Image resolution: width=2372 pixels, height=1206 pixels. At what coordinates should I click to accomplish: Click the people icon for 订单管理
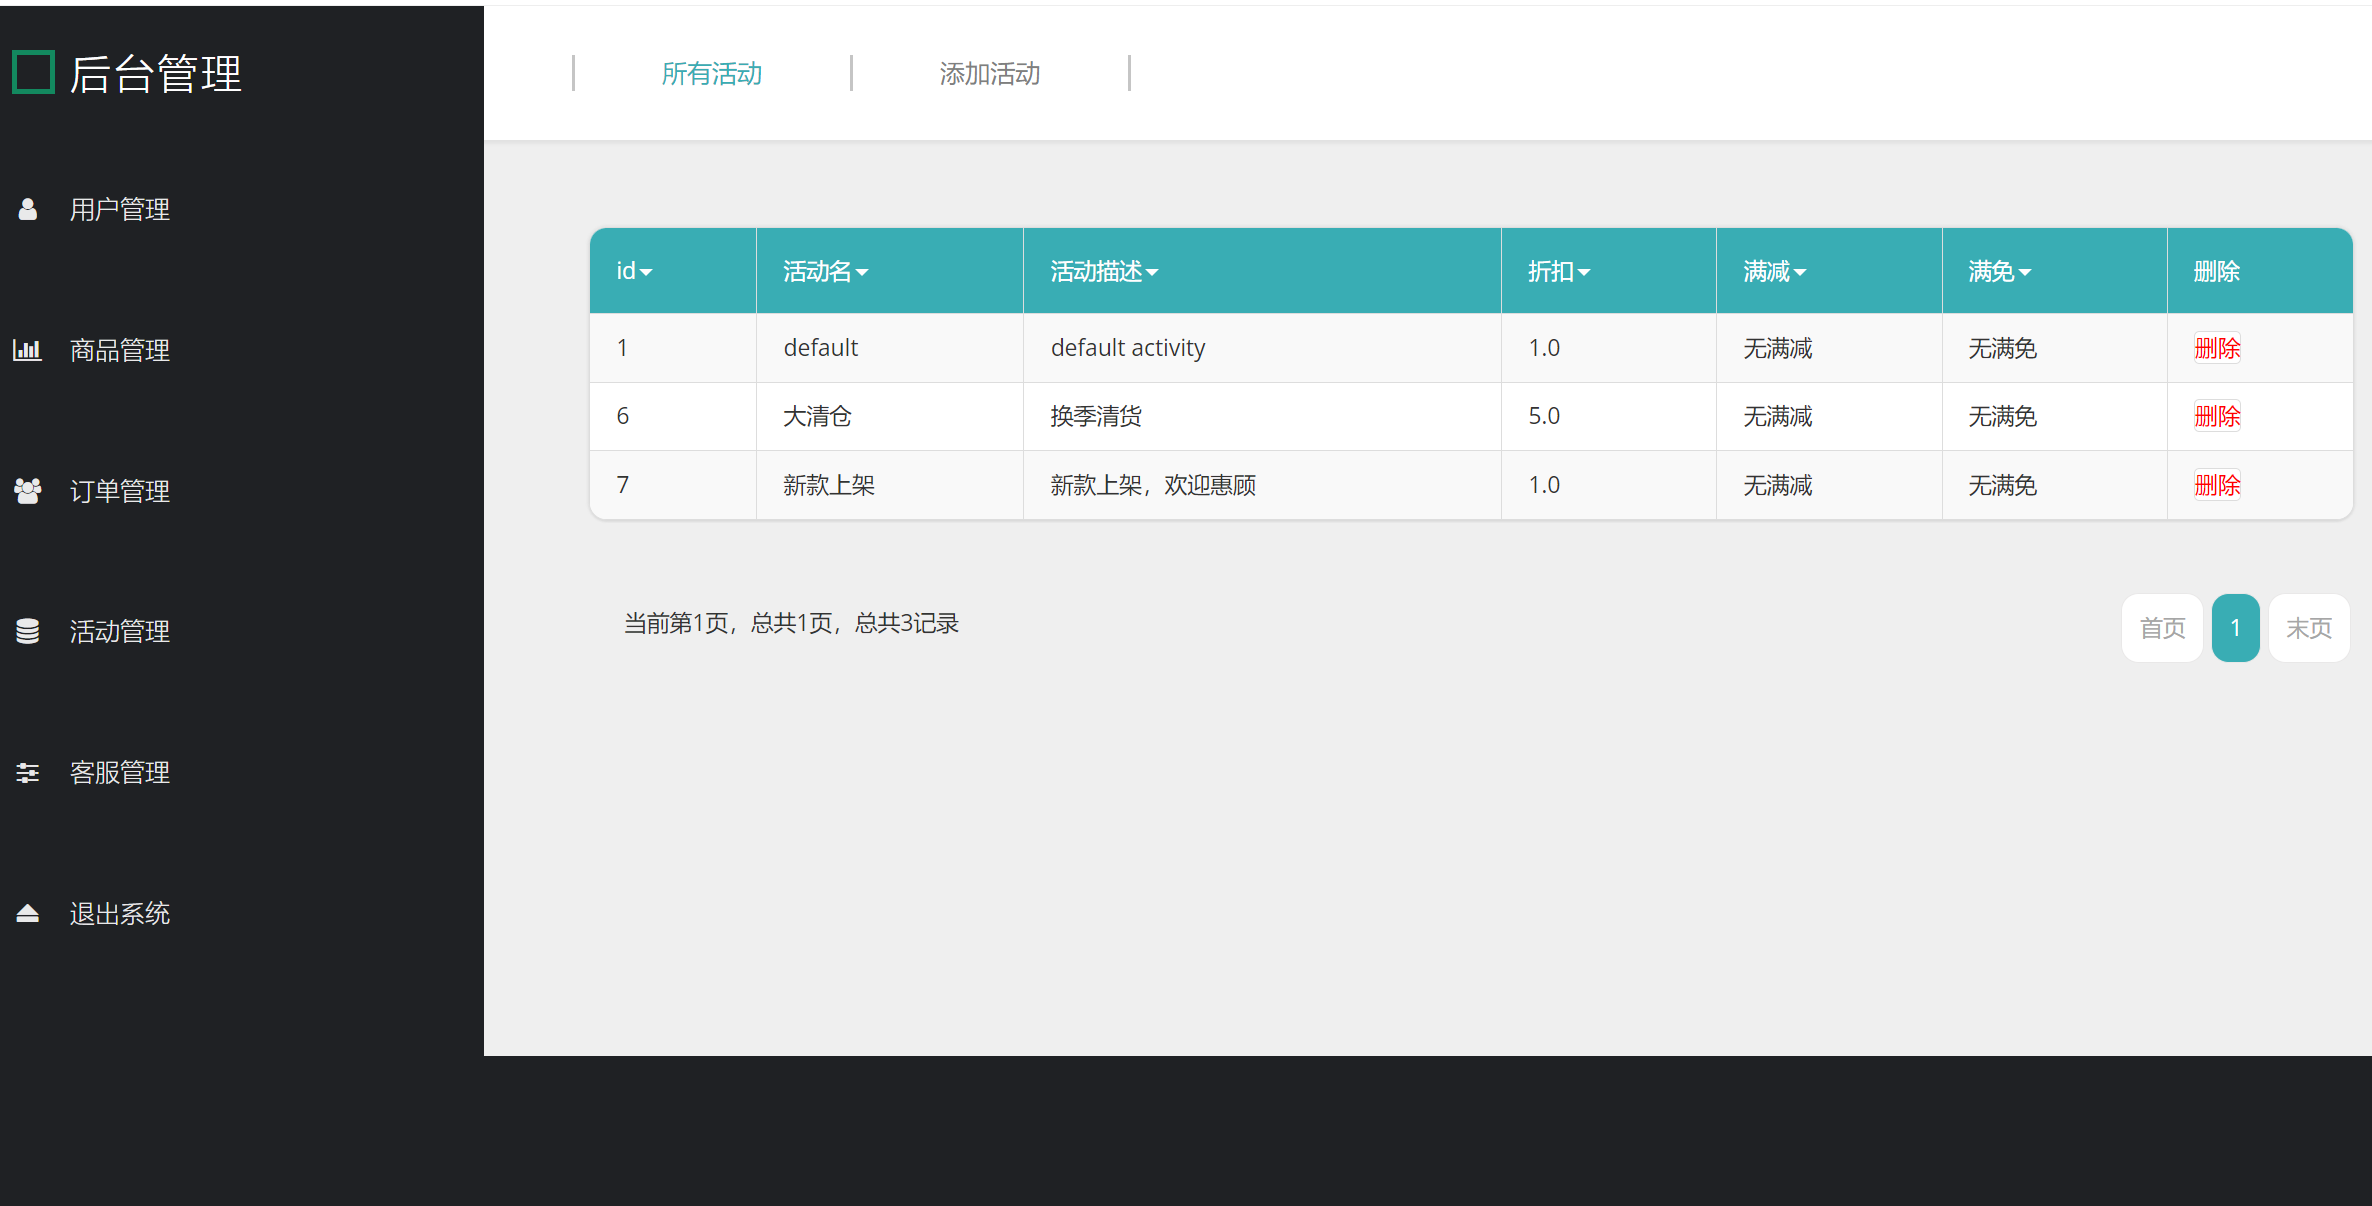[x=27, y=491]
